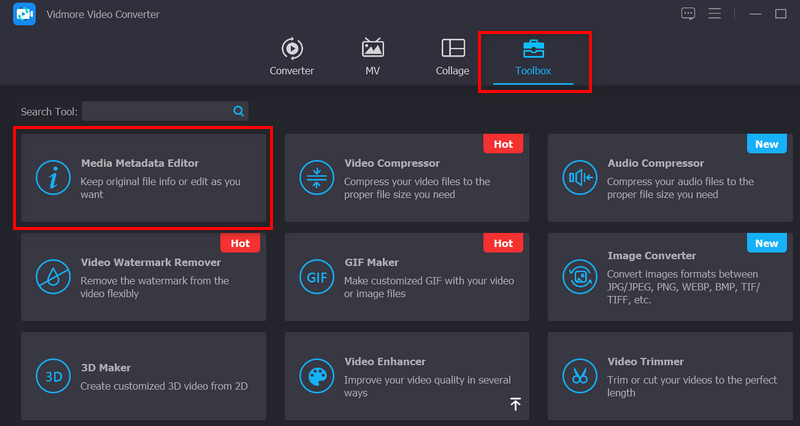Click the scroll-to-top arrow button

pos(516,404)
